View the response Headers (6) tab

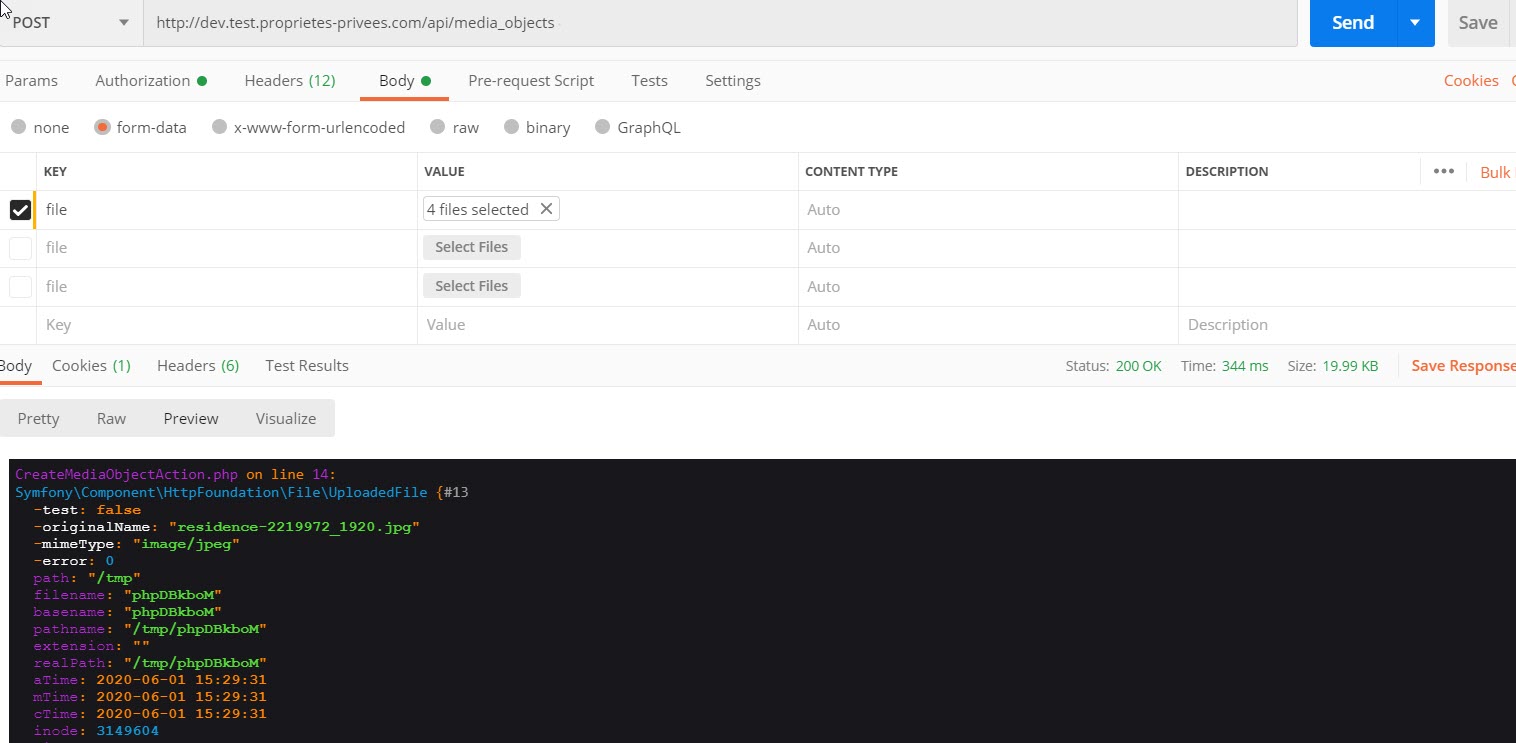pos(197,365)
